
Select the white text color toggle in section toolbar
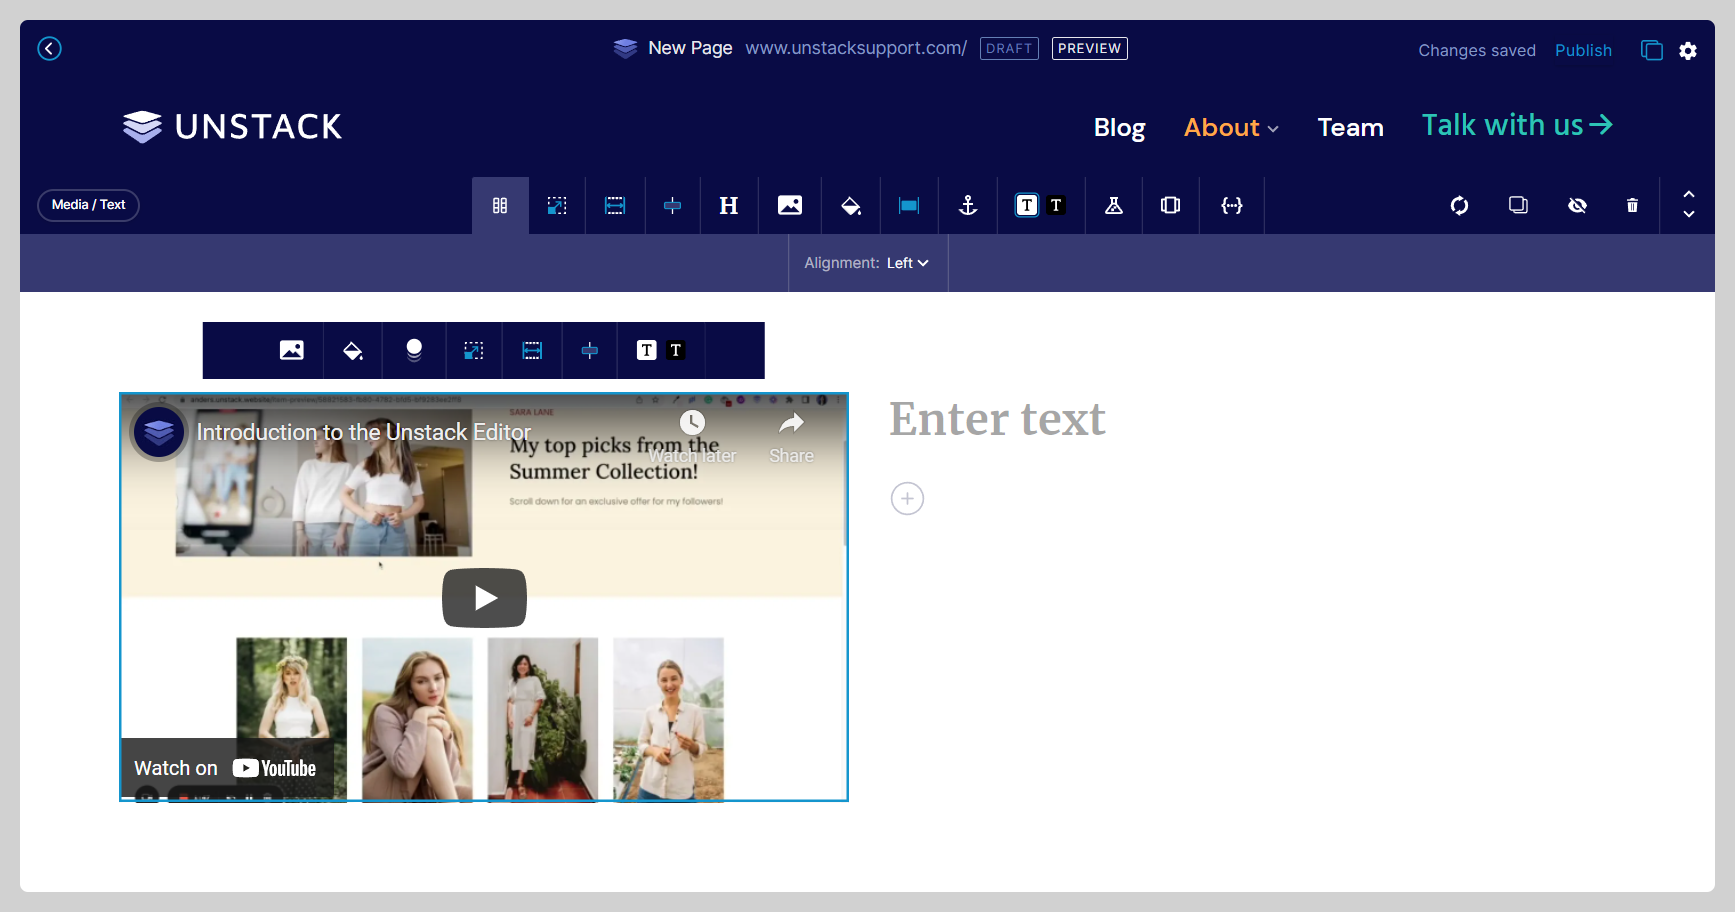pyautogui.click(x=1027, y=205)
